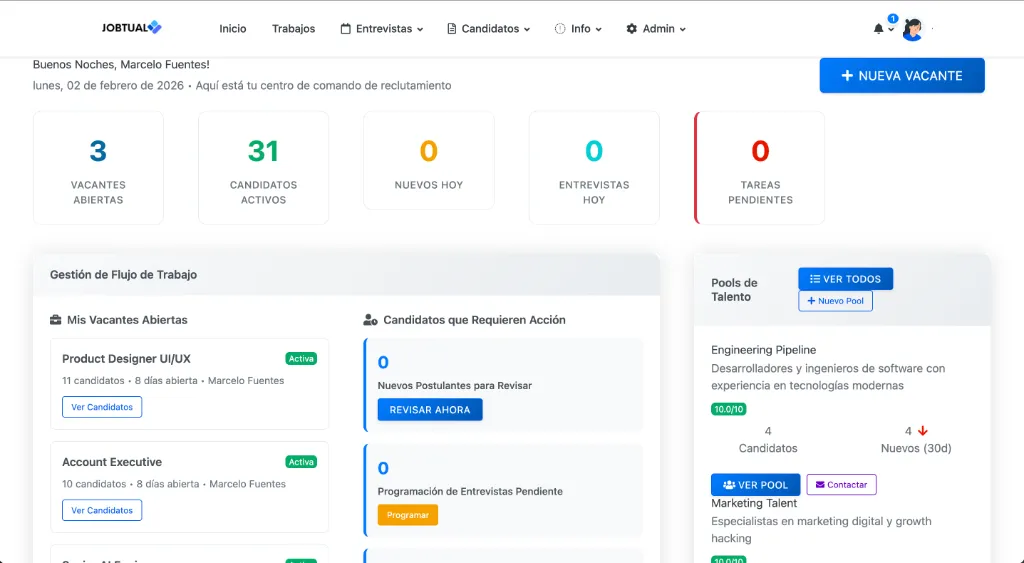Click Ver Candidatos for Product Designer UI/UX

coord(102,407)
